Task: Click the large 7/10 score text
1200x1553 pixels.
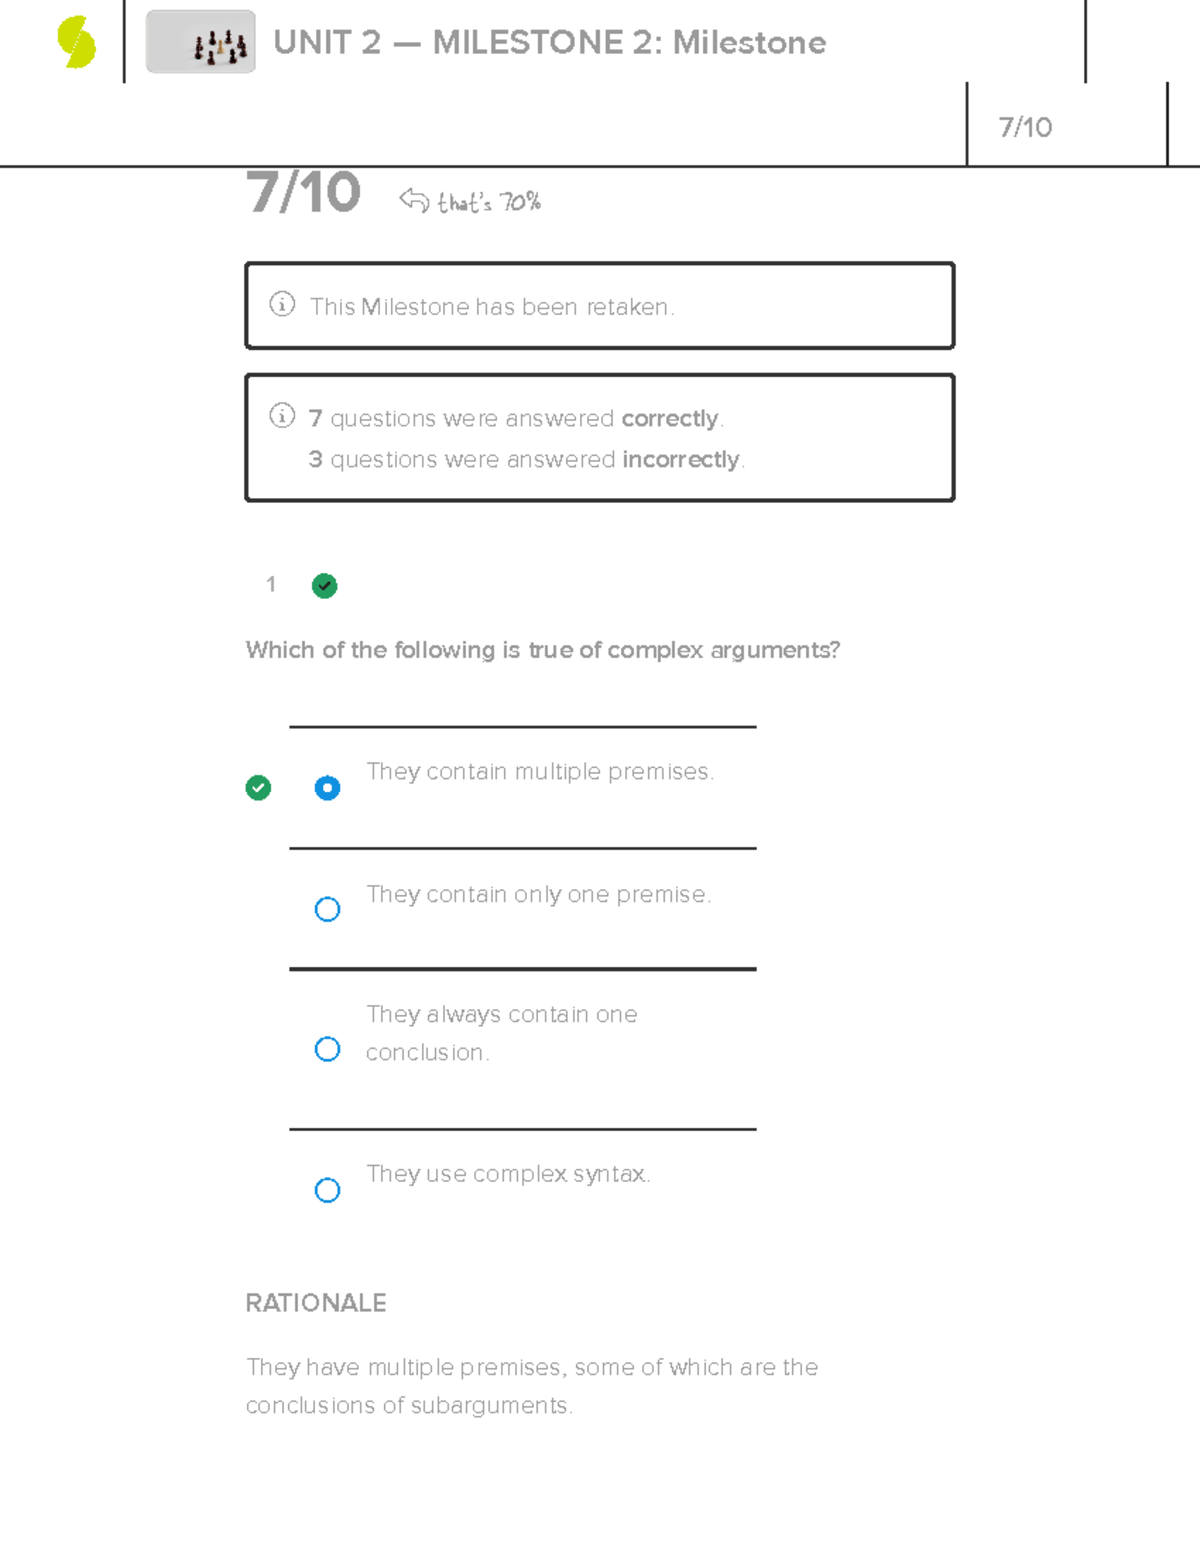Action: click(303, 196)
